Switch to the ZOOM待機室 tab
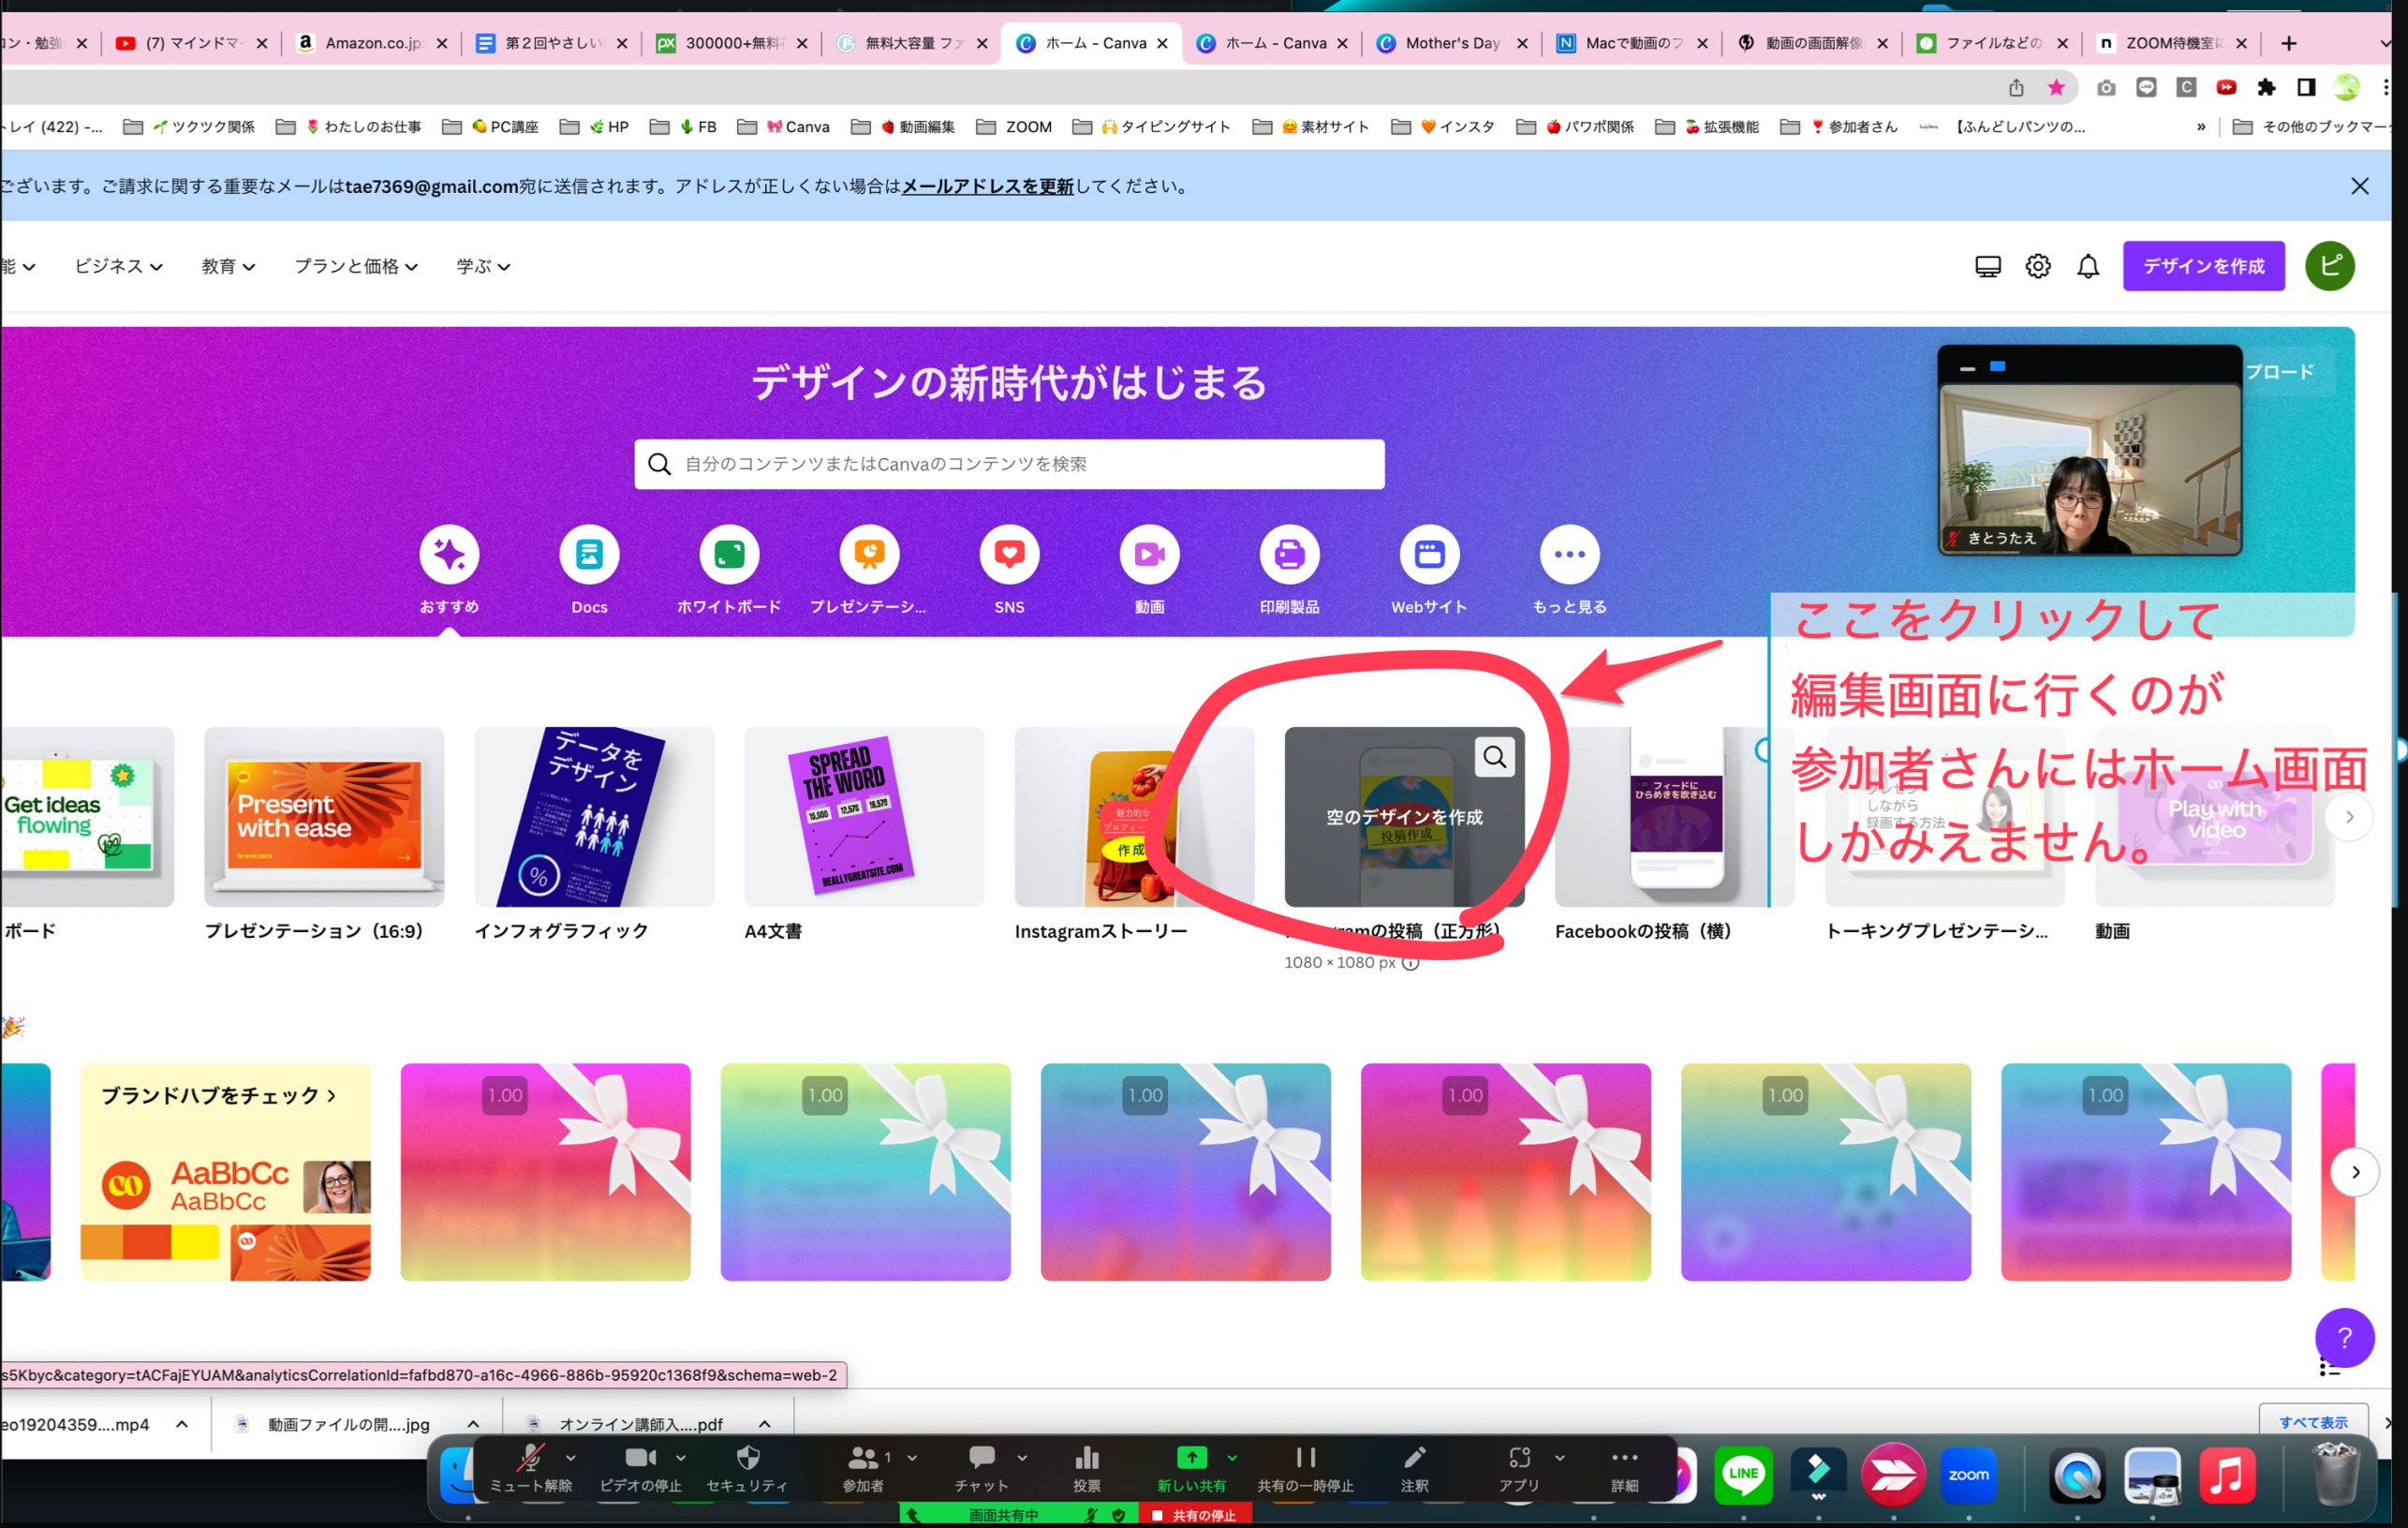Viewport: 2408px width, 1528px height. [x=2172, y=43]
